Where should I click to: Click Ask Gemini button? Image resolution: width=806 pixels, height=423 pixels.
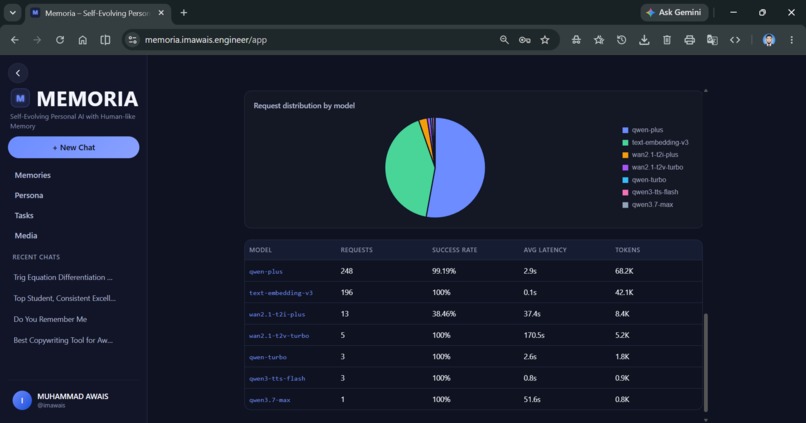click(x=674, y=12)
